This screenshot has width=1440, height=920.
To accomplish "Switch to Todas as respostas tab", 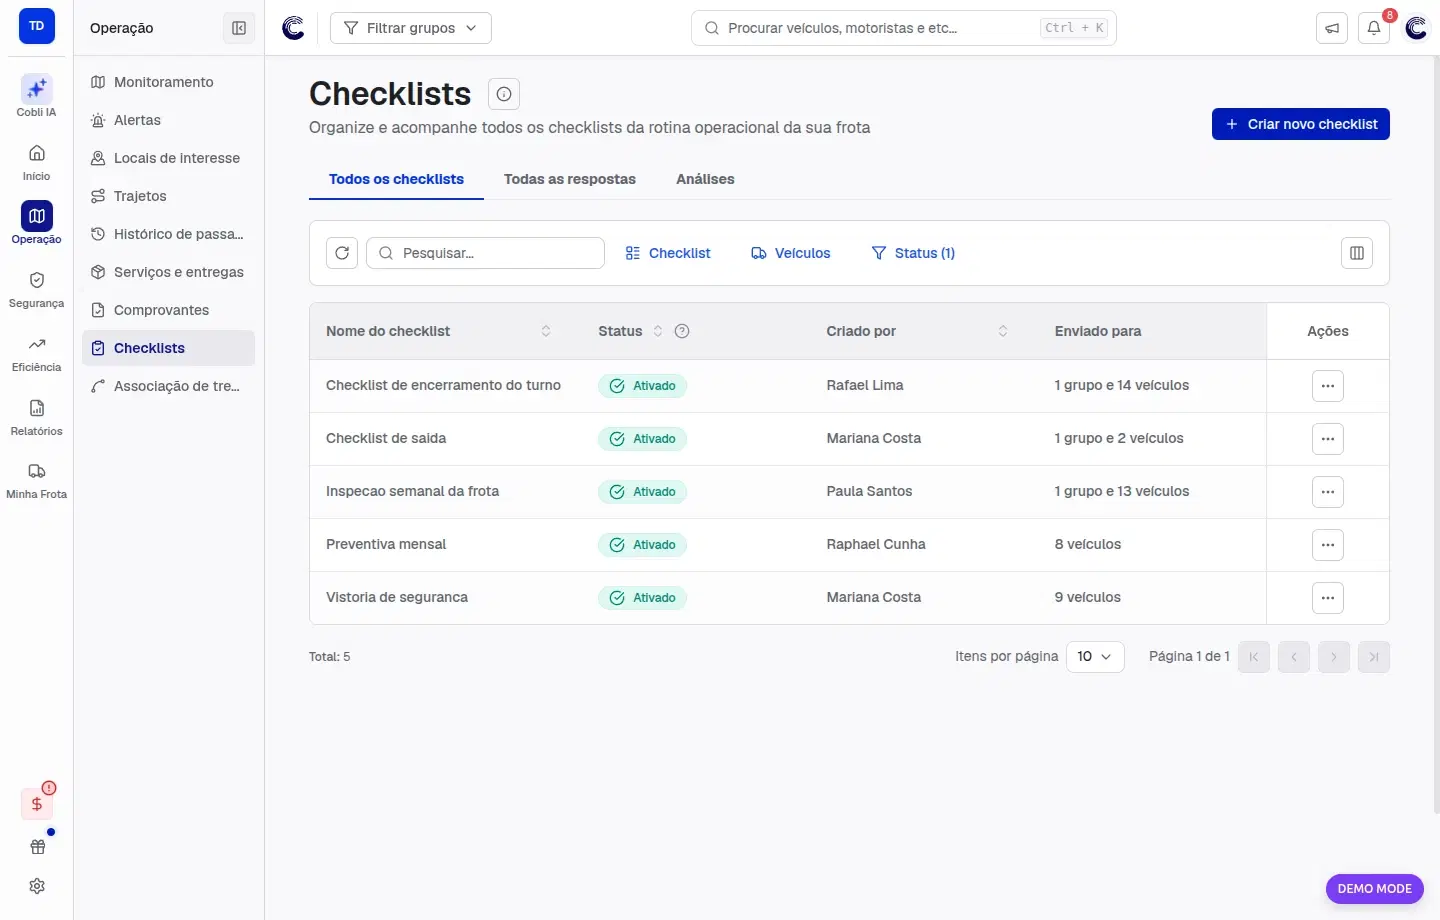I will (570, 179).
